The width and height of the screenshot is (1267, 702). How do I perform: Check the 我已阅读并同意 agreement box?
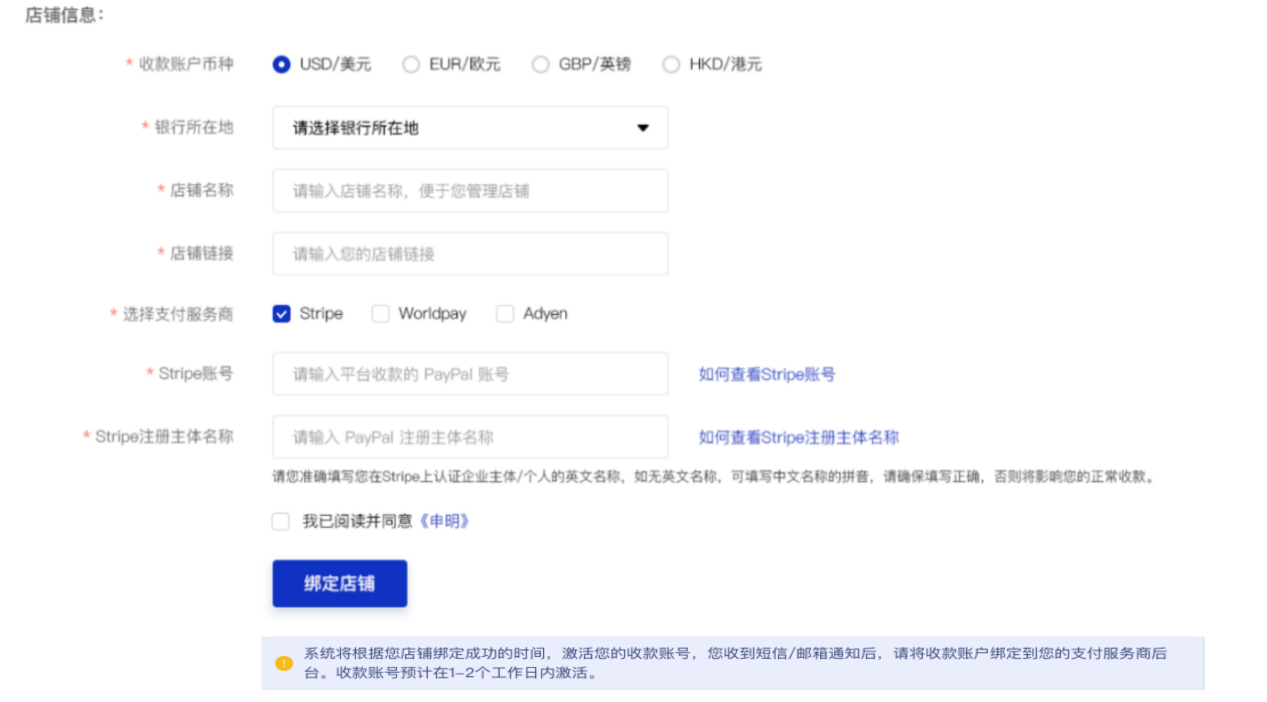tap(281, 521)
